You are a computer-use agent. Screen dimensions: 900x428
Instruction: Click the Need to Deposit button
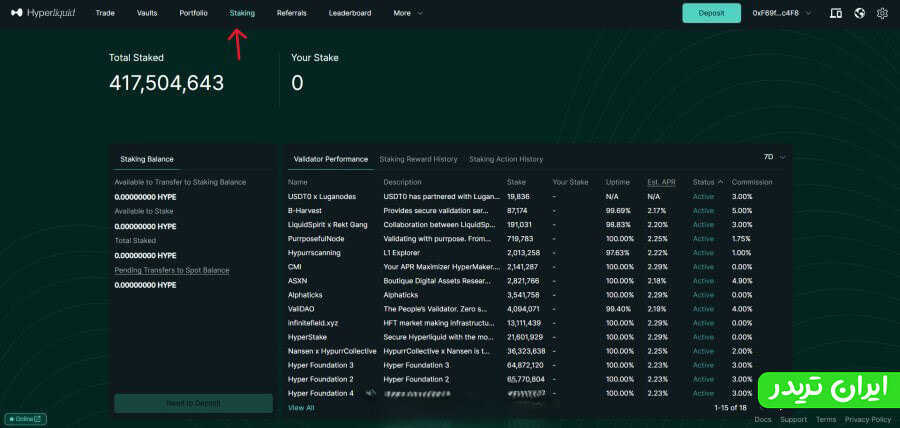coord(193,403)
